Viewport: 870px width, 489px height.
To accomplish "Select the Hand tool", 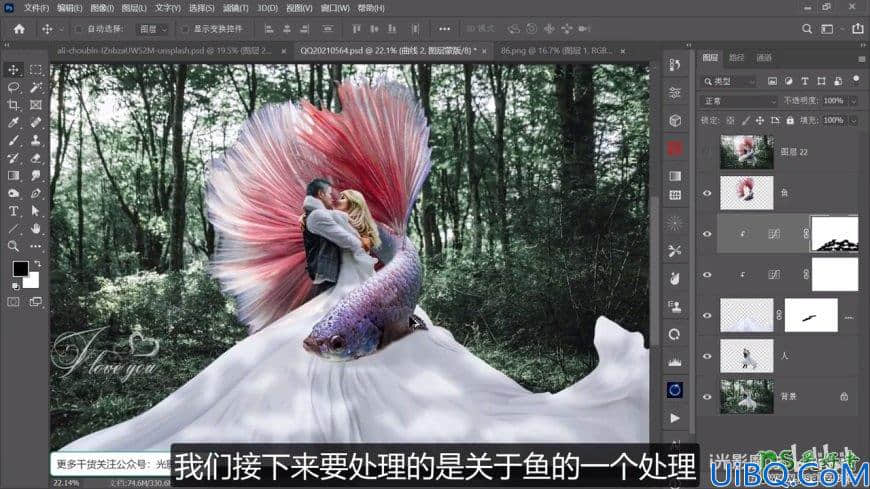I will tap(36, 228).
